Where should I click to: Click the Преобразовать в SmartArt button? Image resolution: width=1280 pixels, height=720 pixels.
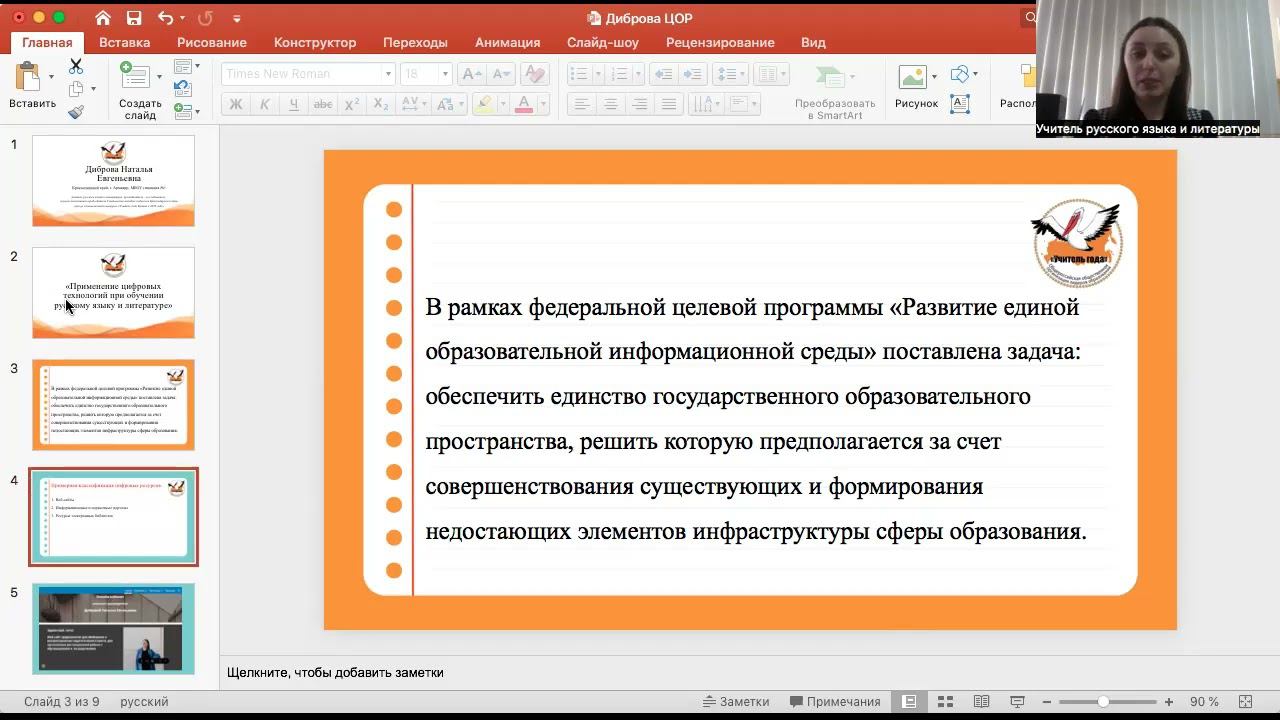(835, 93)
